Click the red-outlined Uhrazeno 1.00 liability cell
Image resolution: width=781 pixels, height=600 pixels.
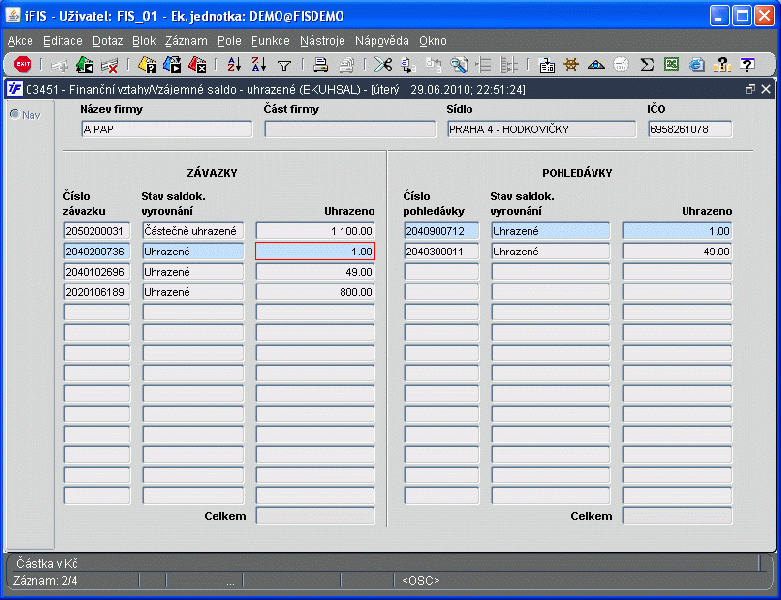[315, 251]
